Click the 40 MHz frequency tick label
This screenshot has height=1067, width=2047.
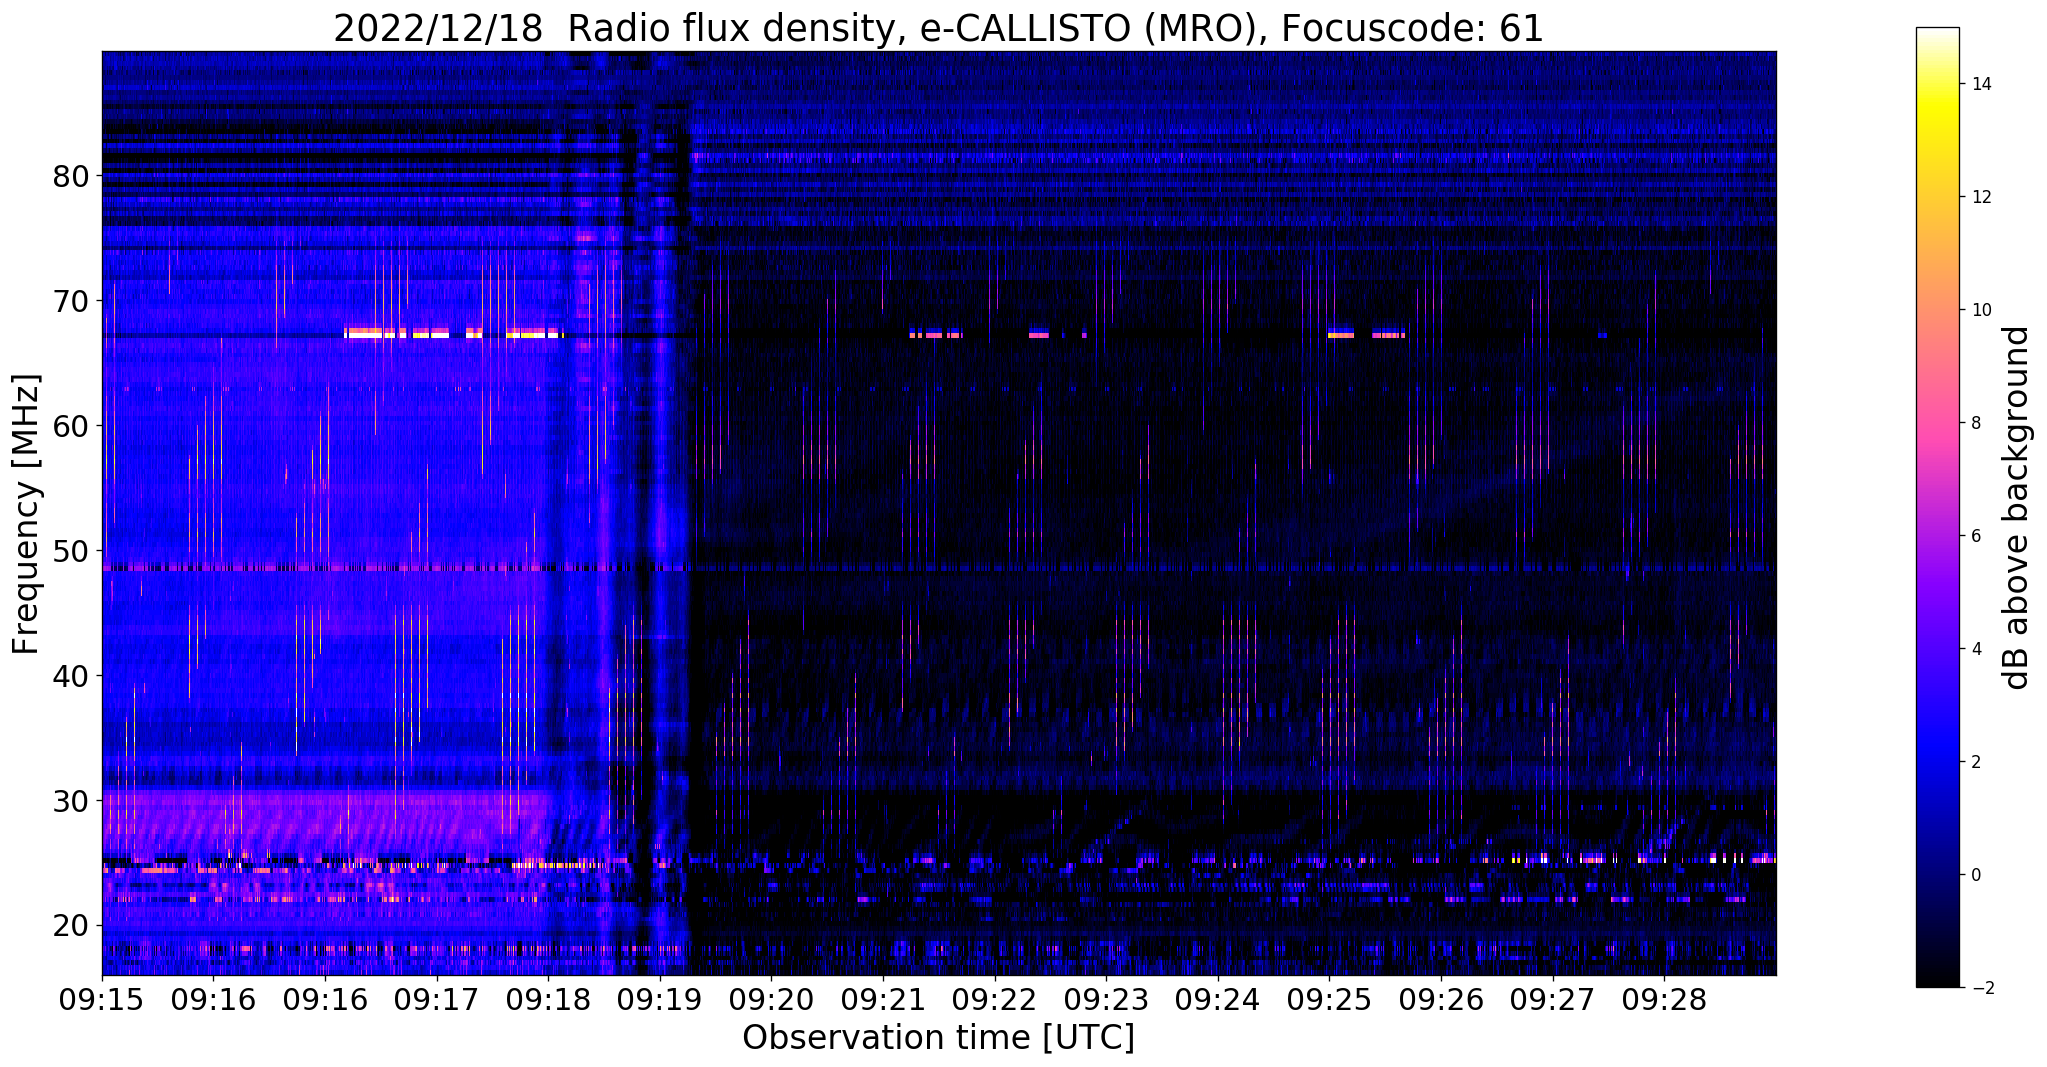tap(71, 676)
